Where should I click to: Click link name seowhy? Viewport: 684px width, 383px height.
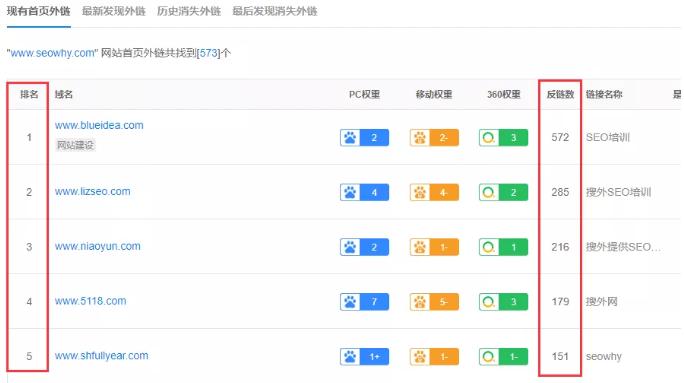(x=604, y=357)
